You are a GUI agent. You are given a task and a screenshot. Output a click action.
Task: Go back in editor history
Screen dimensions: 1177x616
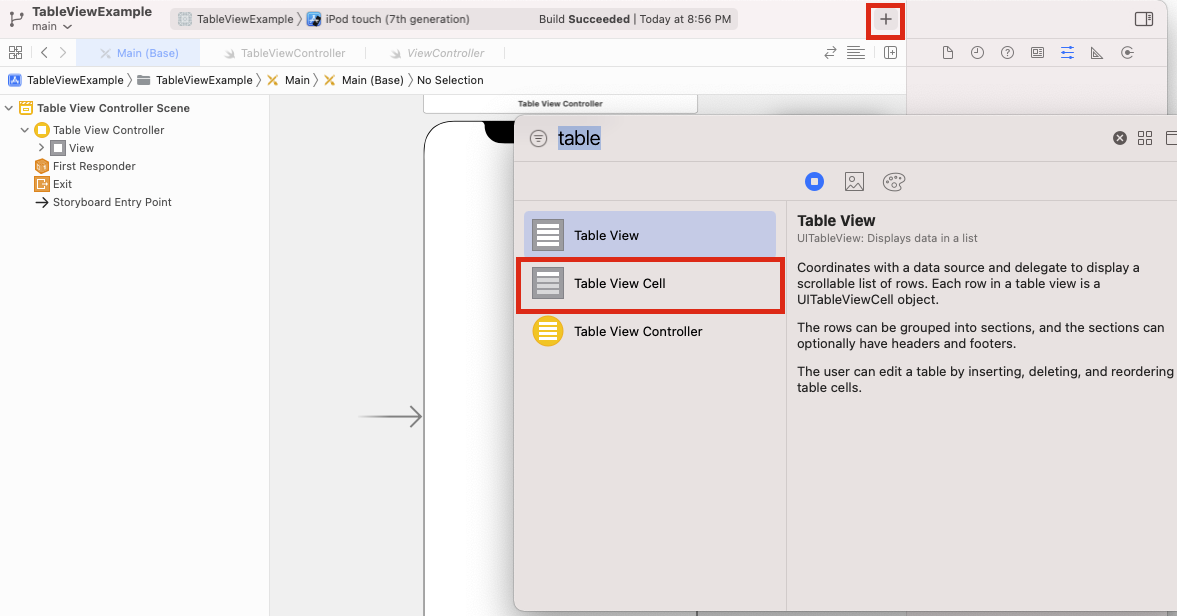click(44, 53)
